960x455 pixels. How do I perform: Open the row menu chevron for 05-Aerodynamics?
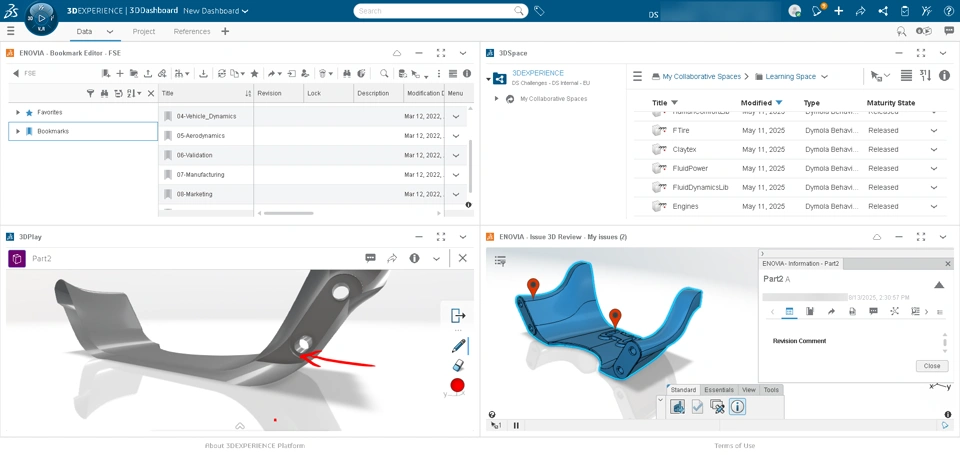456,136
